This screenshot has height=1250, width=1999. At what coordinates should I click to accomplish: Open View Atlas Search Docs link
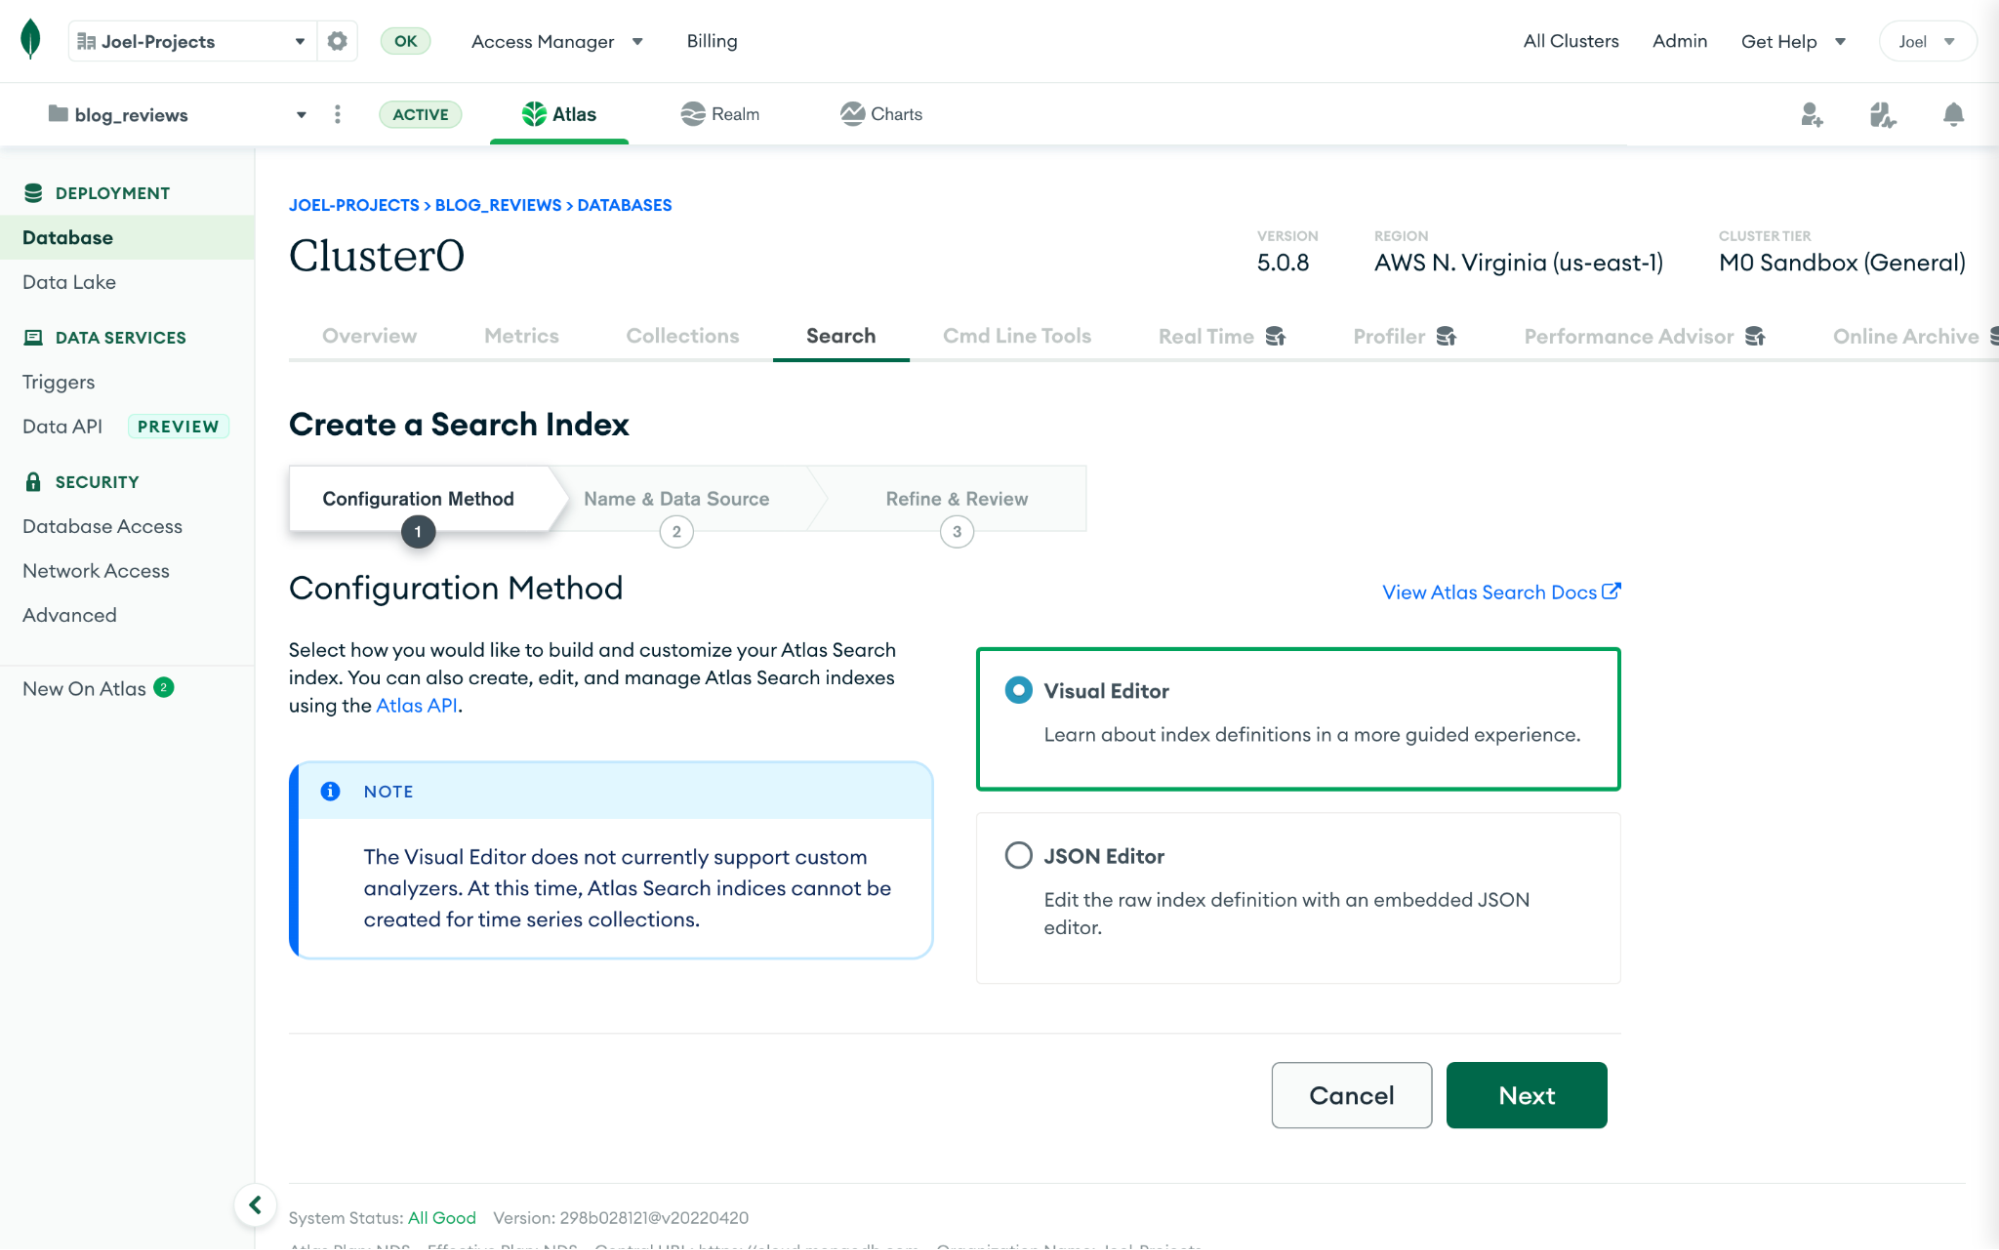1500,592
